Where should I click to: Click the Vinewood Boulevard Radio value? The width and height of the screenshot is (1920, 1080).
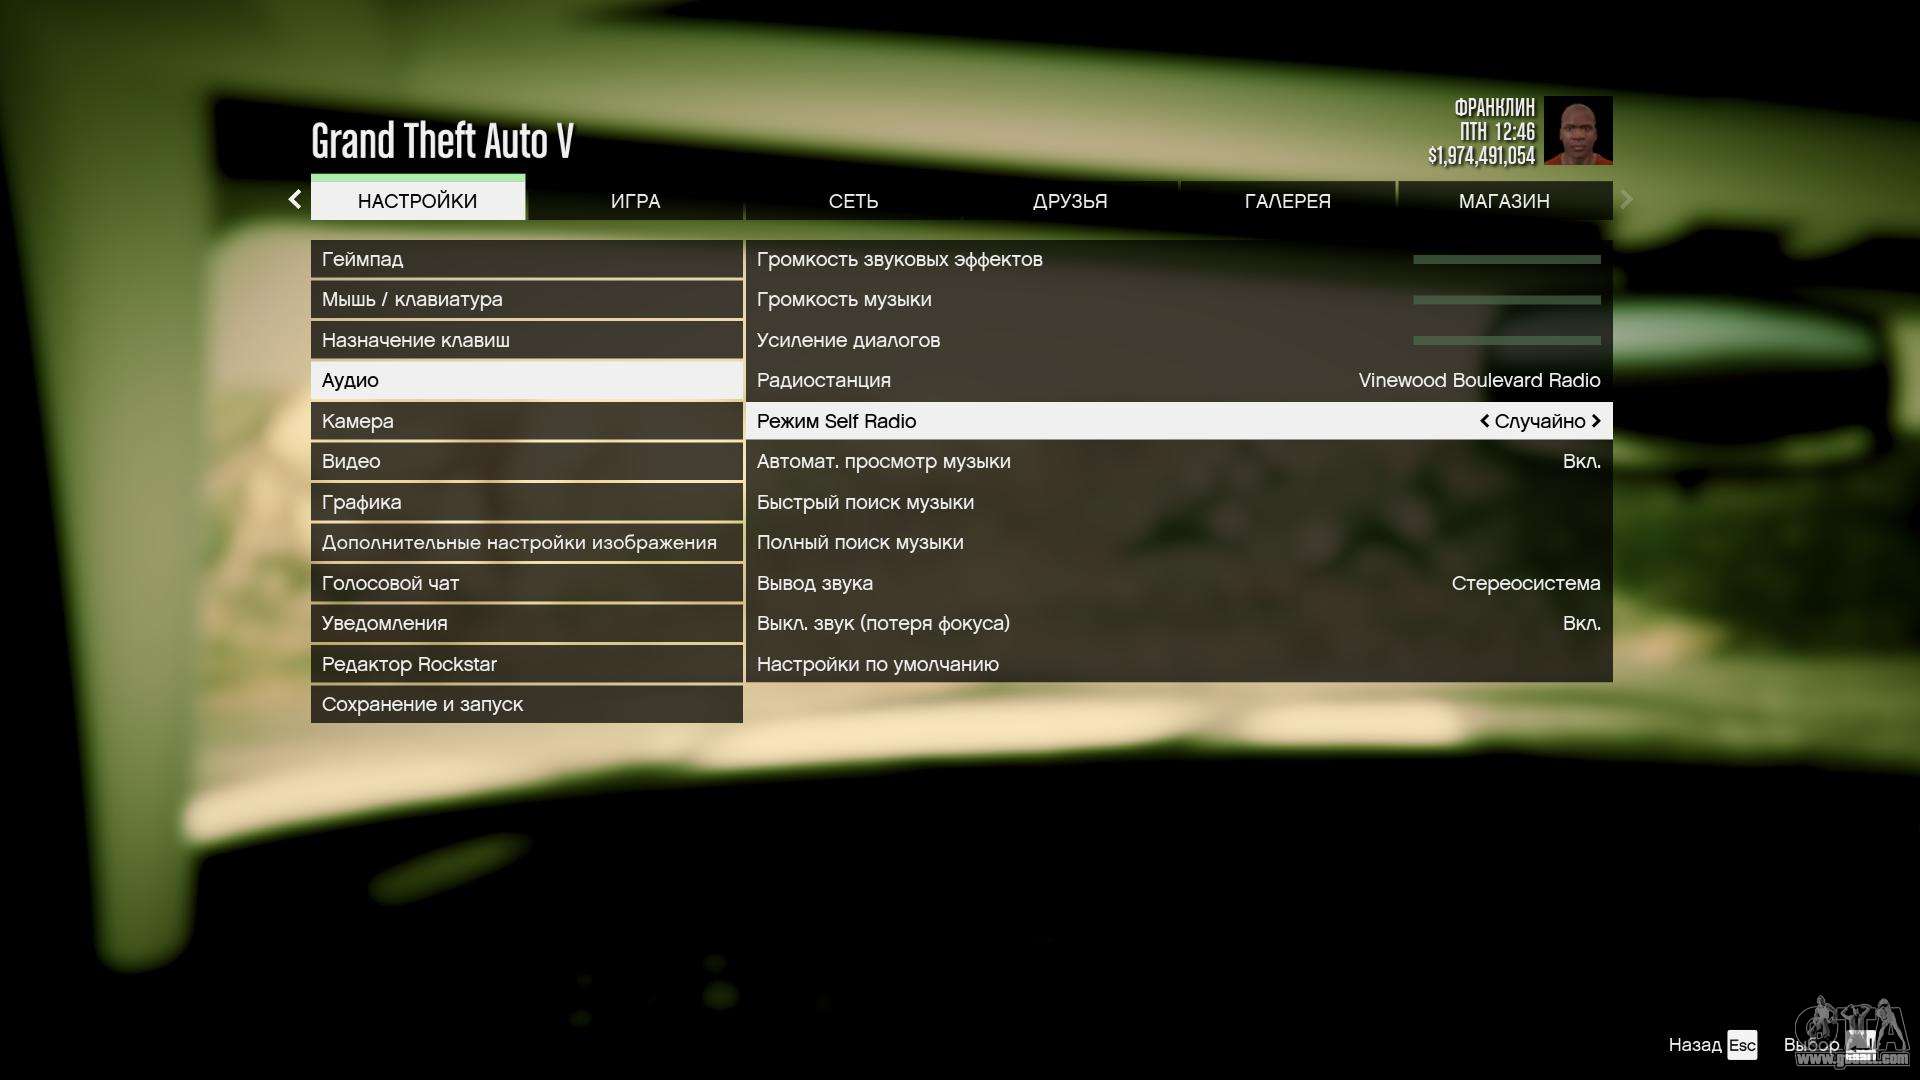(1479, 380)
